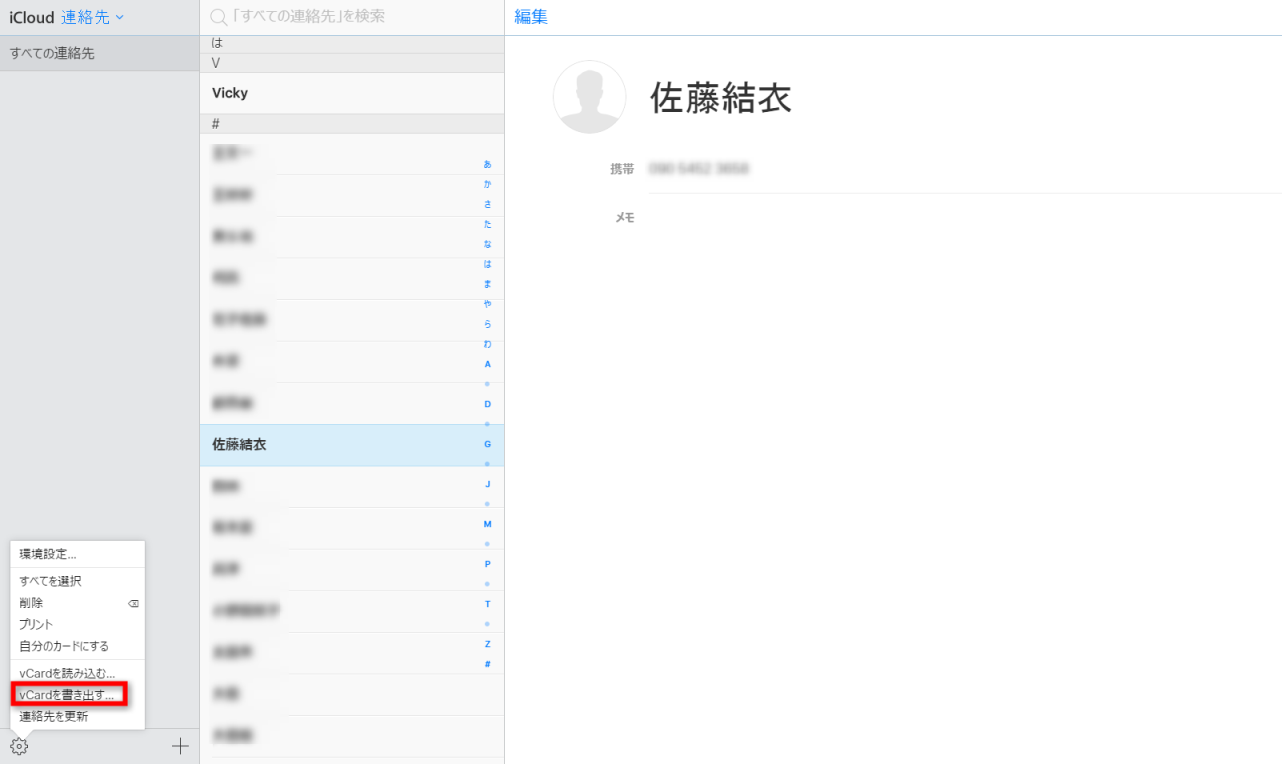Choose すべてを選択 in the popup menu
1282x764 pixels.
[x=77, y=581]
